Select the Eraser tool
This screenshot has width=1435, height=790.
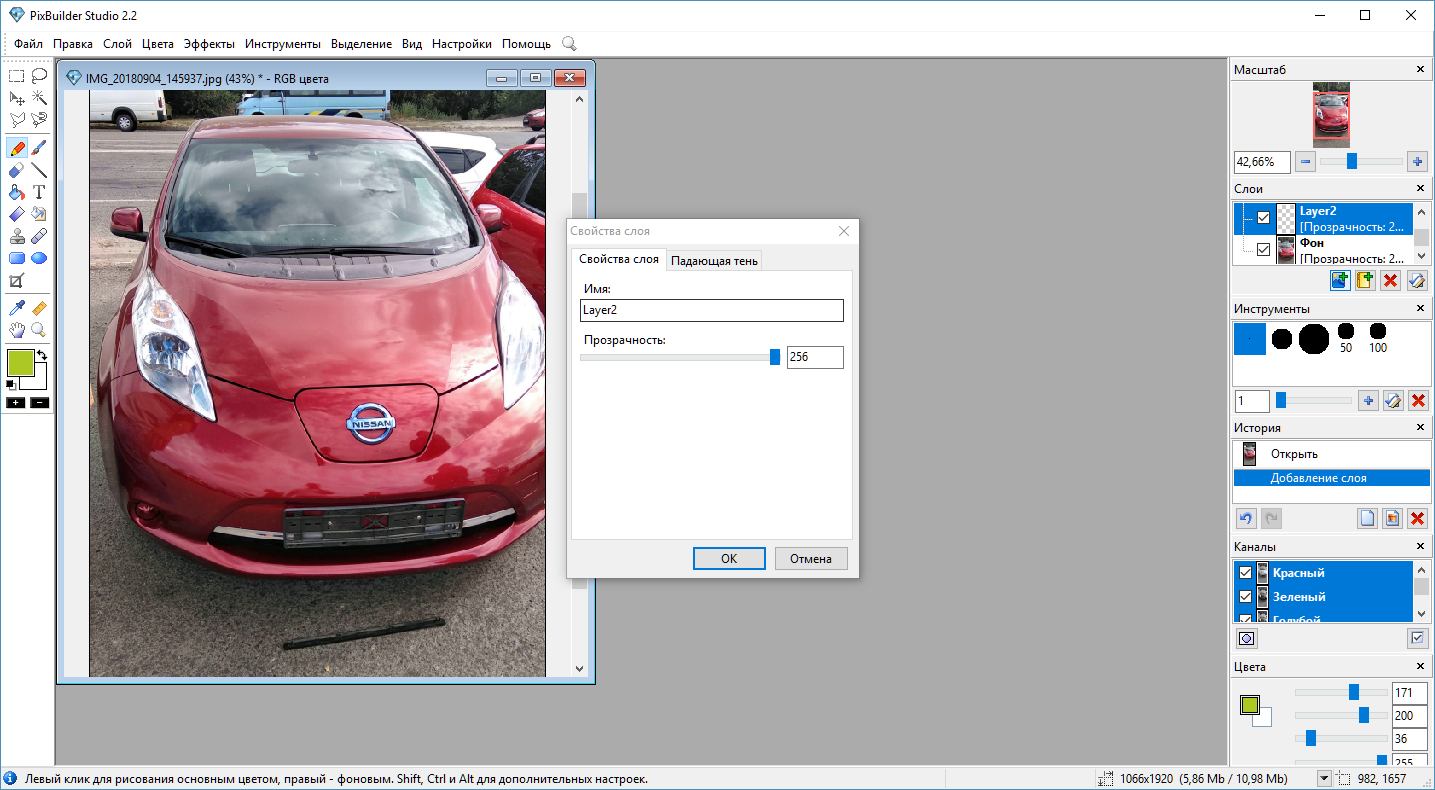tap(16, 170)
